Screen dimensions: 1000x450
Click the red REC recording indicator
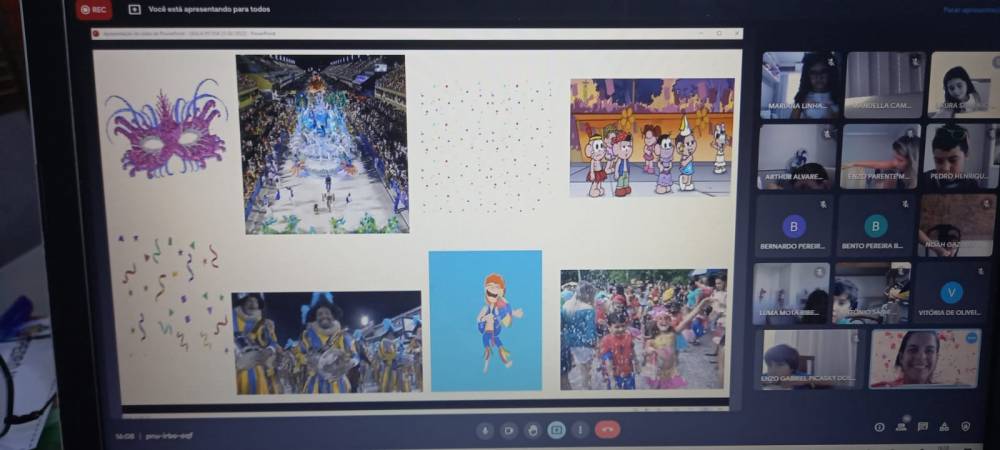94,10
